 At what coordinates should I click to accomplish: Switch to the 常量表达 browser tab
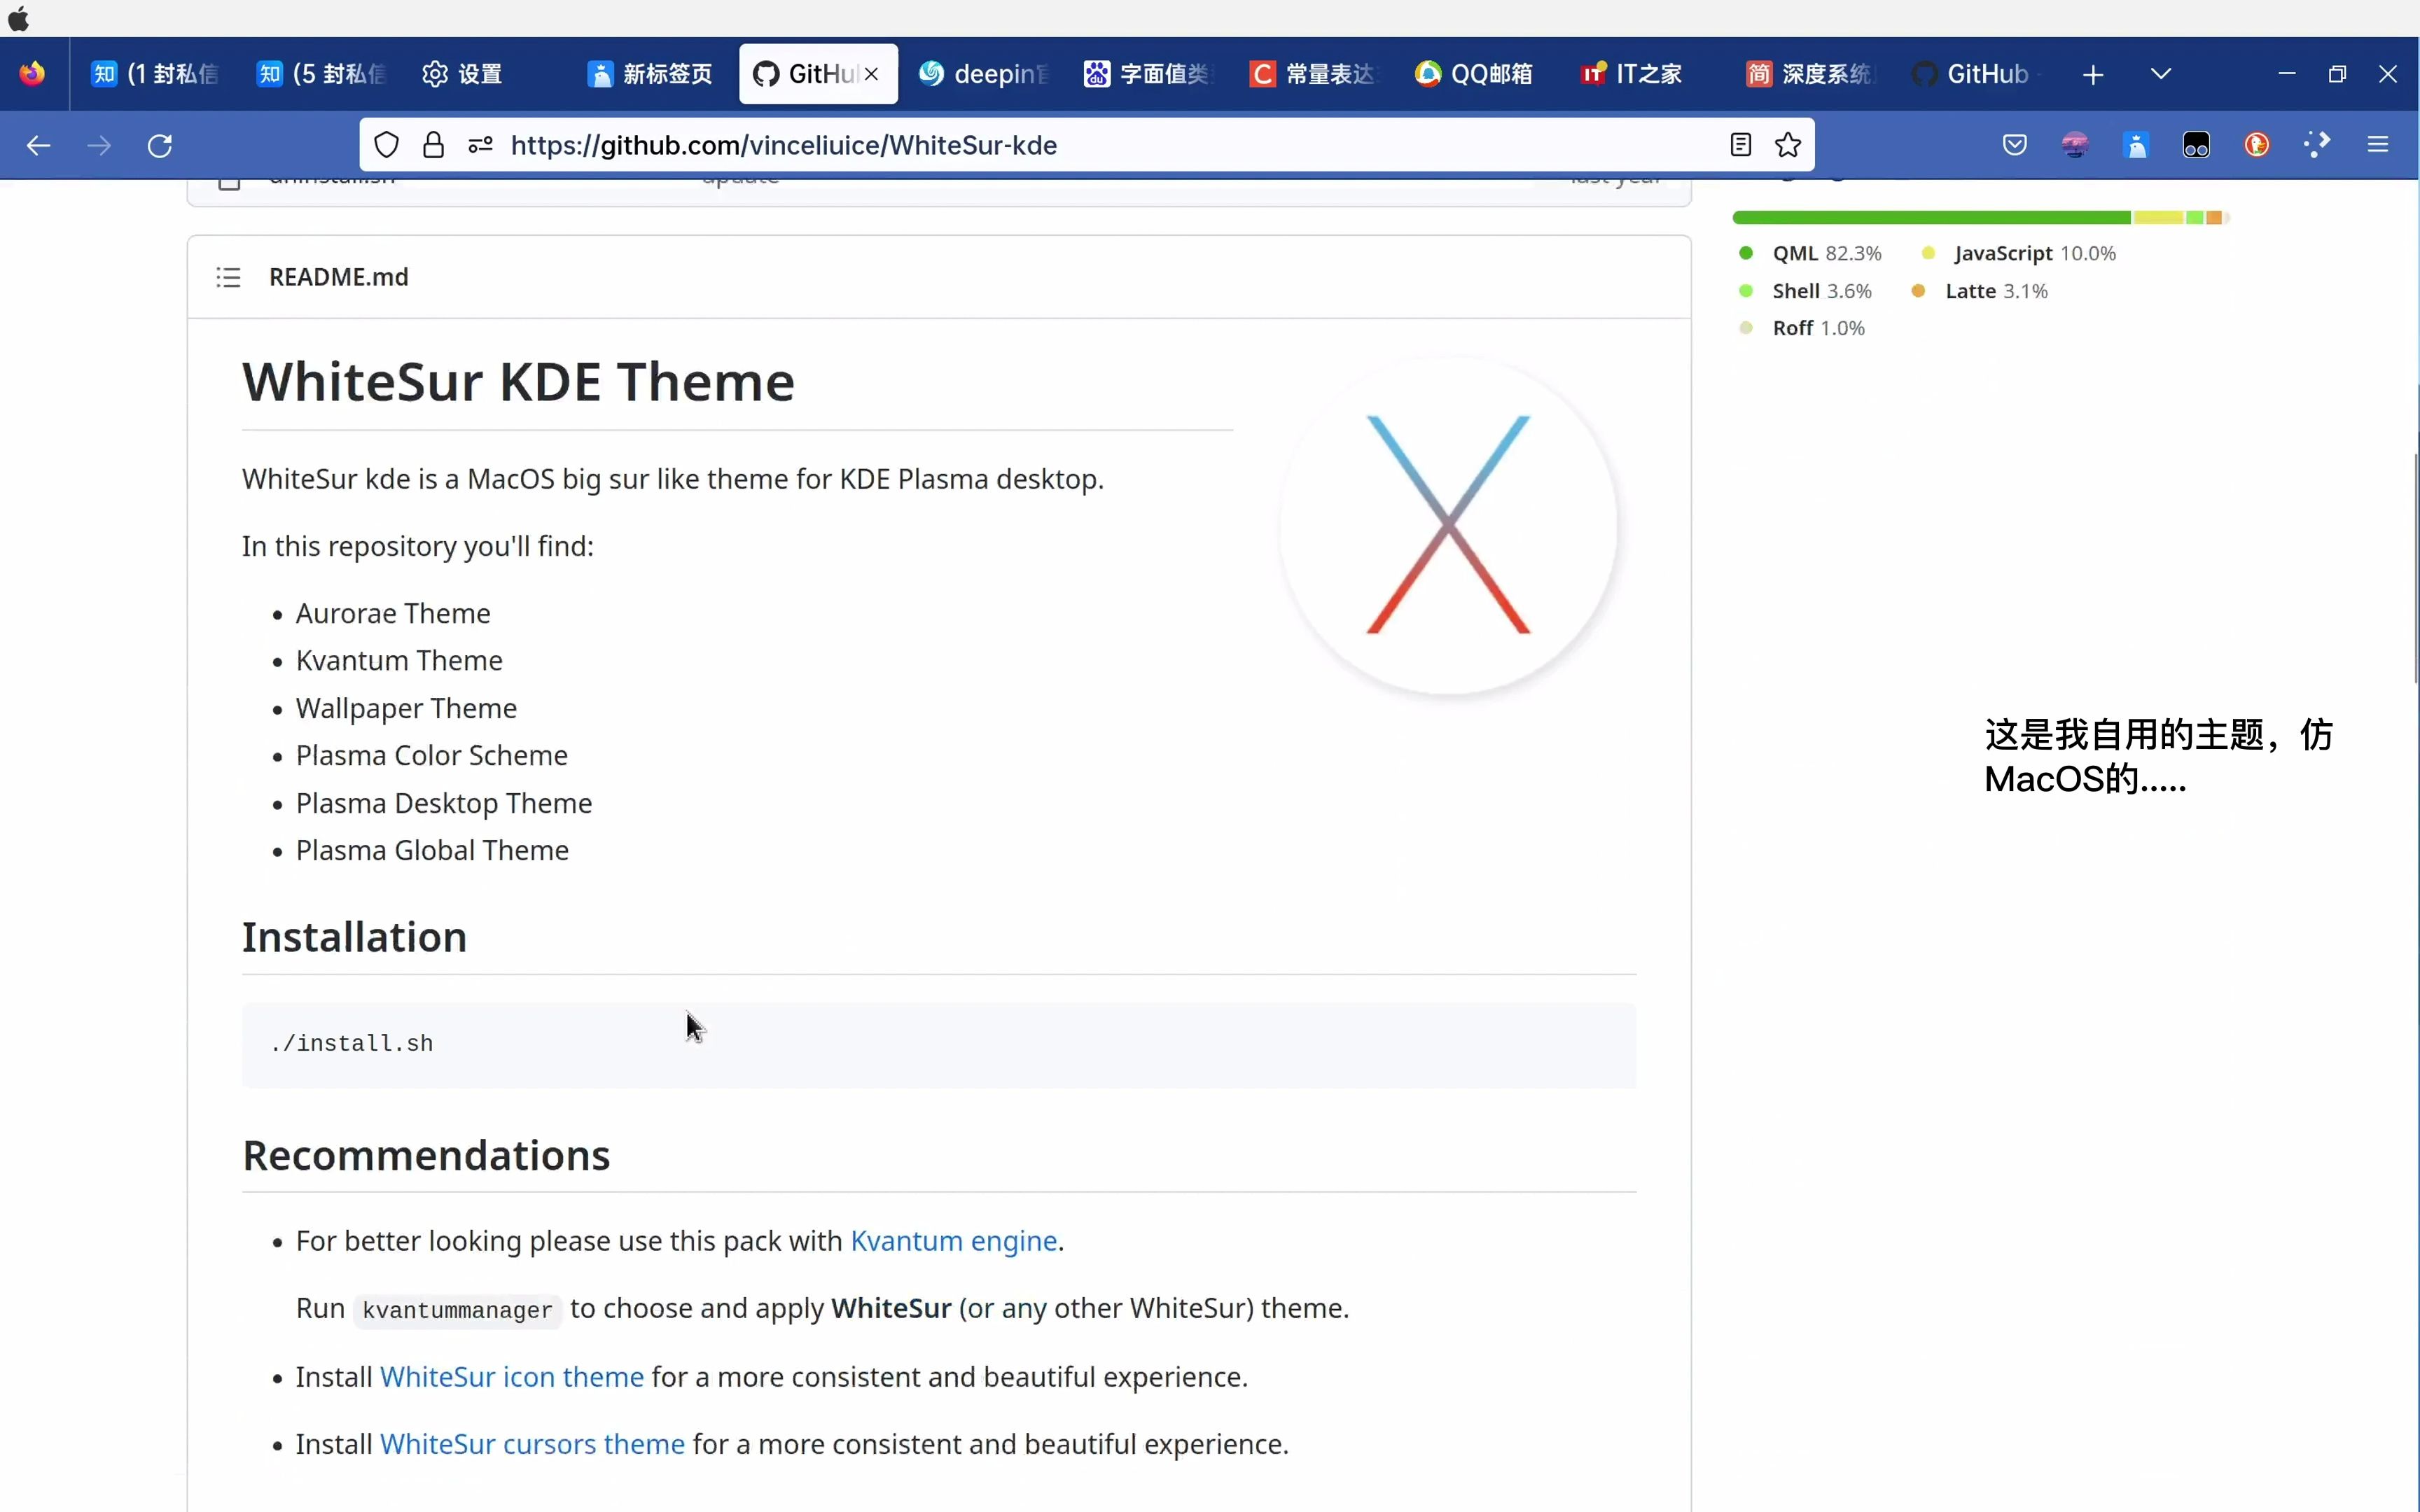pyautogui.click(x=1316, y=73)
